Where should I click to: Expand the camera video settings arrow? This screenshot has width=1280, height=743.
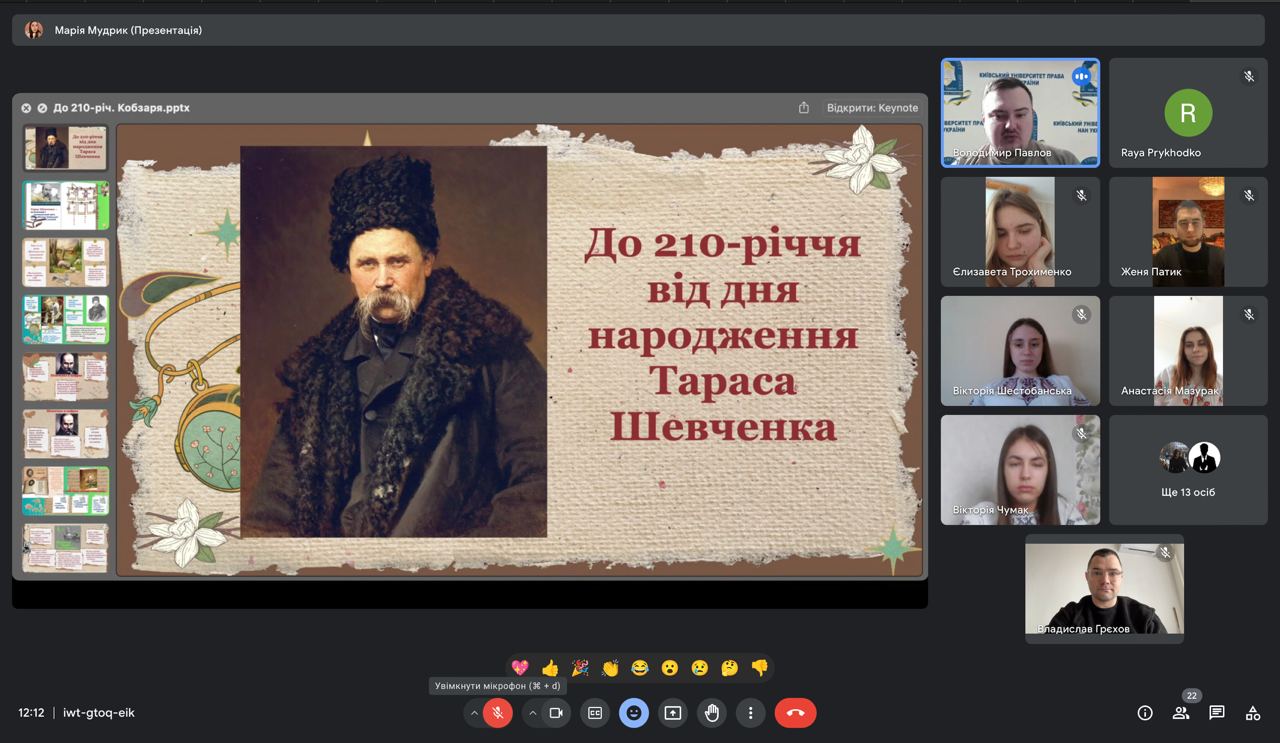532,713
